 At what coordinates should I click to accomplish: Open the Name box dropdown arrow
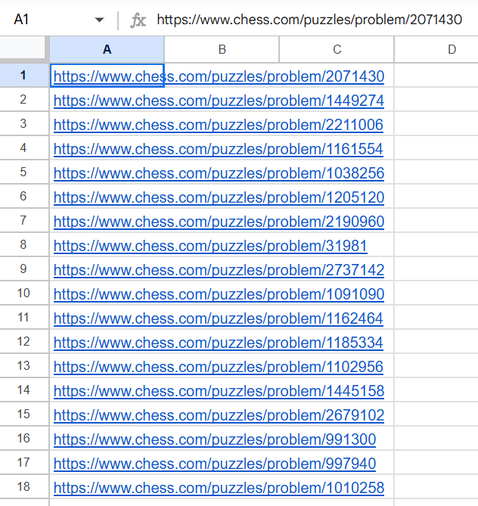[99, 20]
